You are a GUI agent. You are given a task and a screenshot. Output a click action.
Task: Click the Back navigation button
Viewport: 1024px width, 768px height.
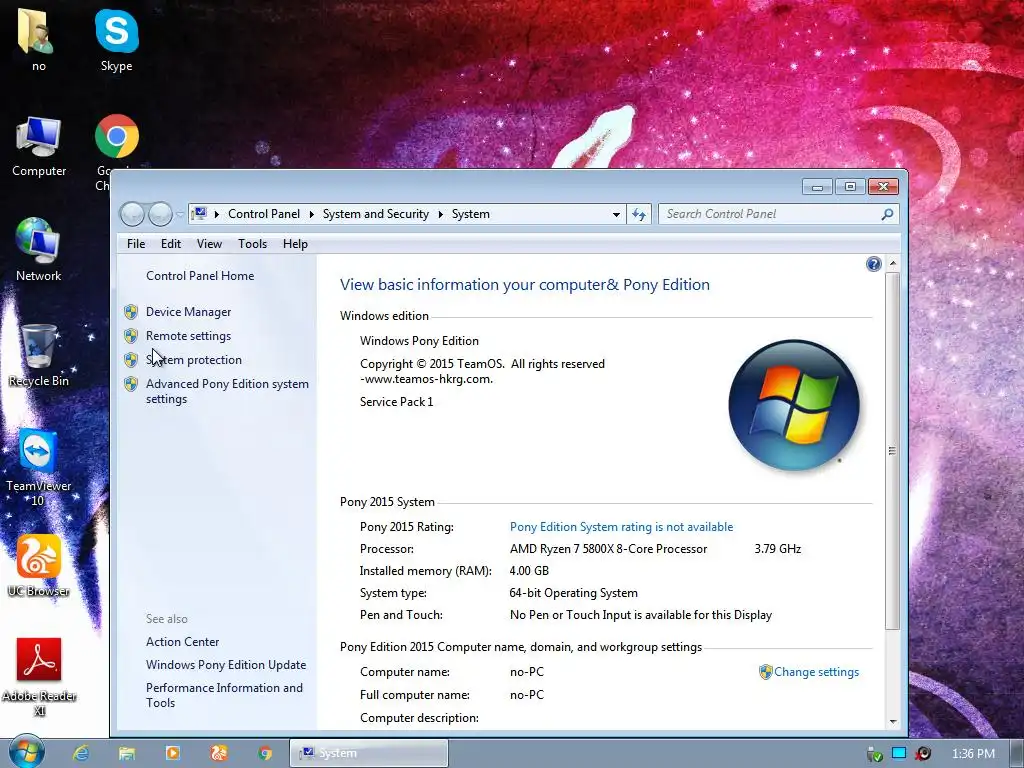[133, 214]
